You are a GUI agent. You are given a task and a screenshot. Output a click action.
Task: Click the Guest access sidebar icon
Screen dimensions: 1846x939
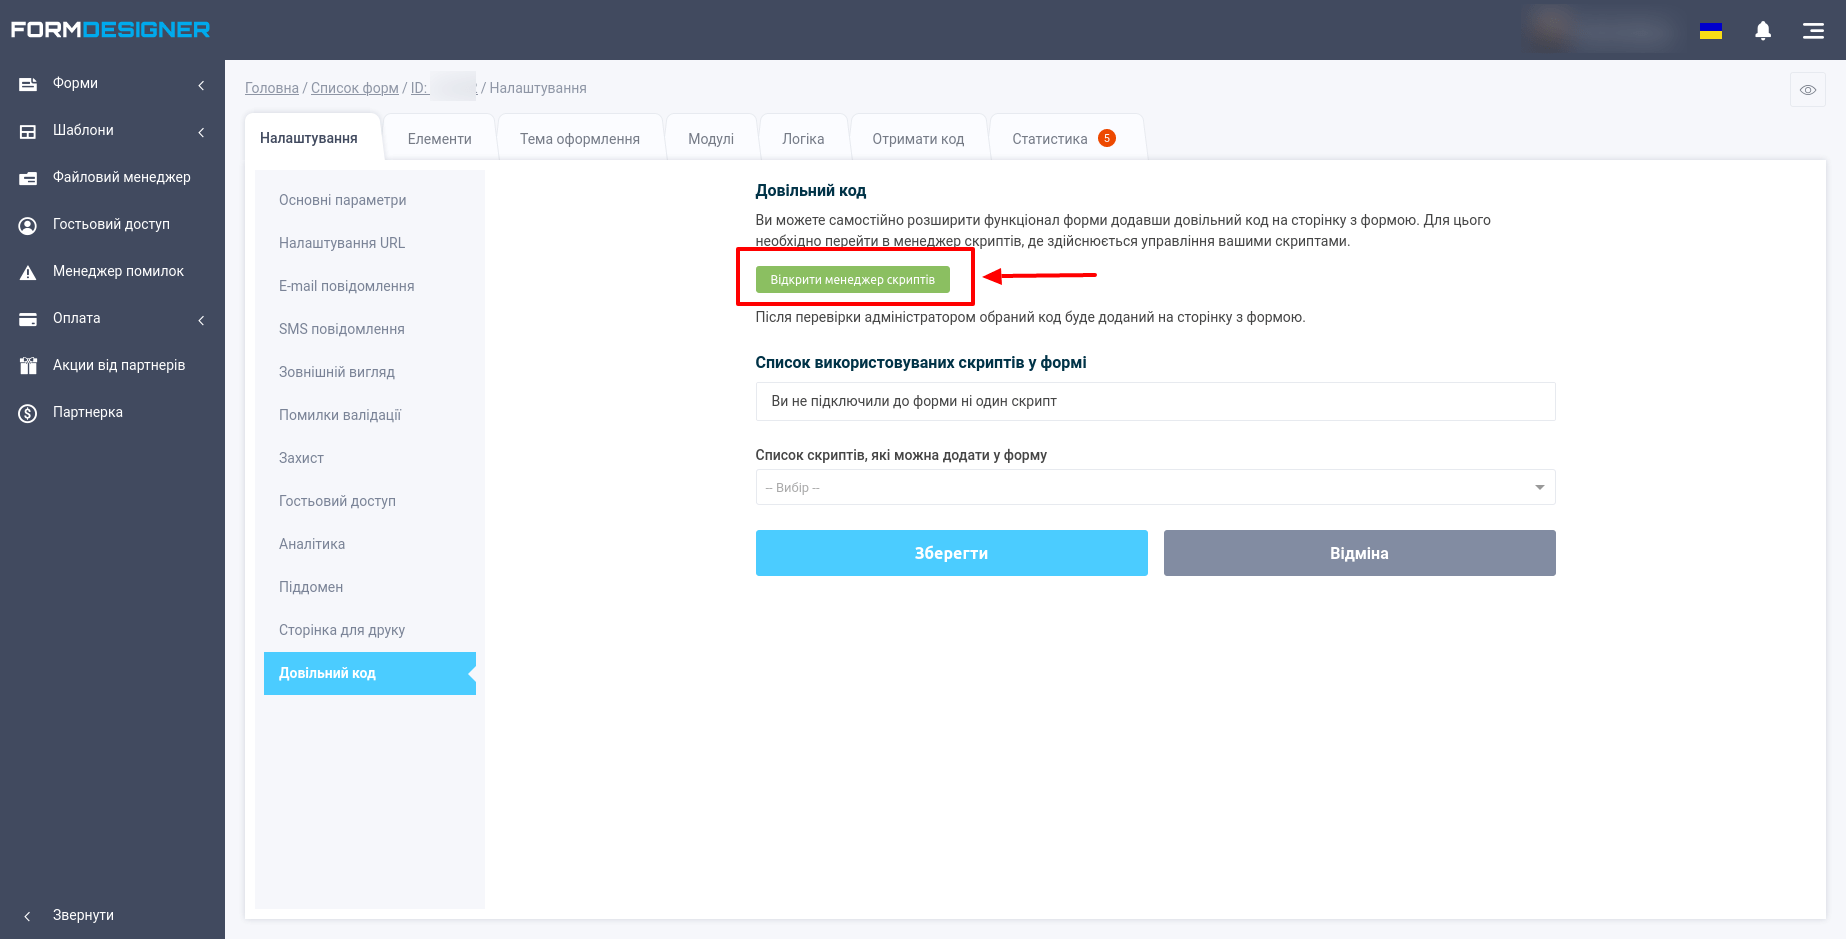(28, 225)
